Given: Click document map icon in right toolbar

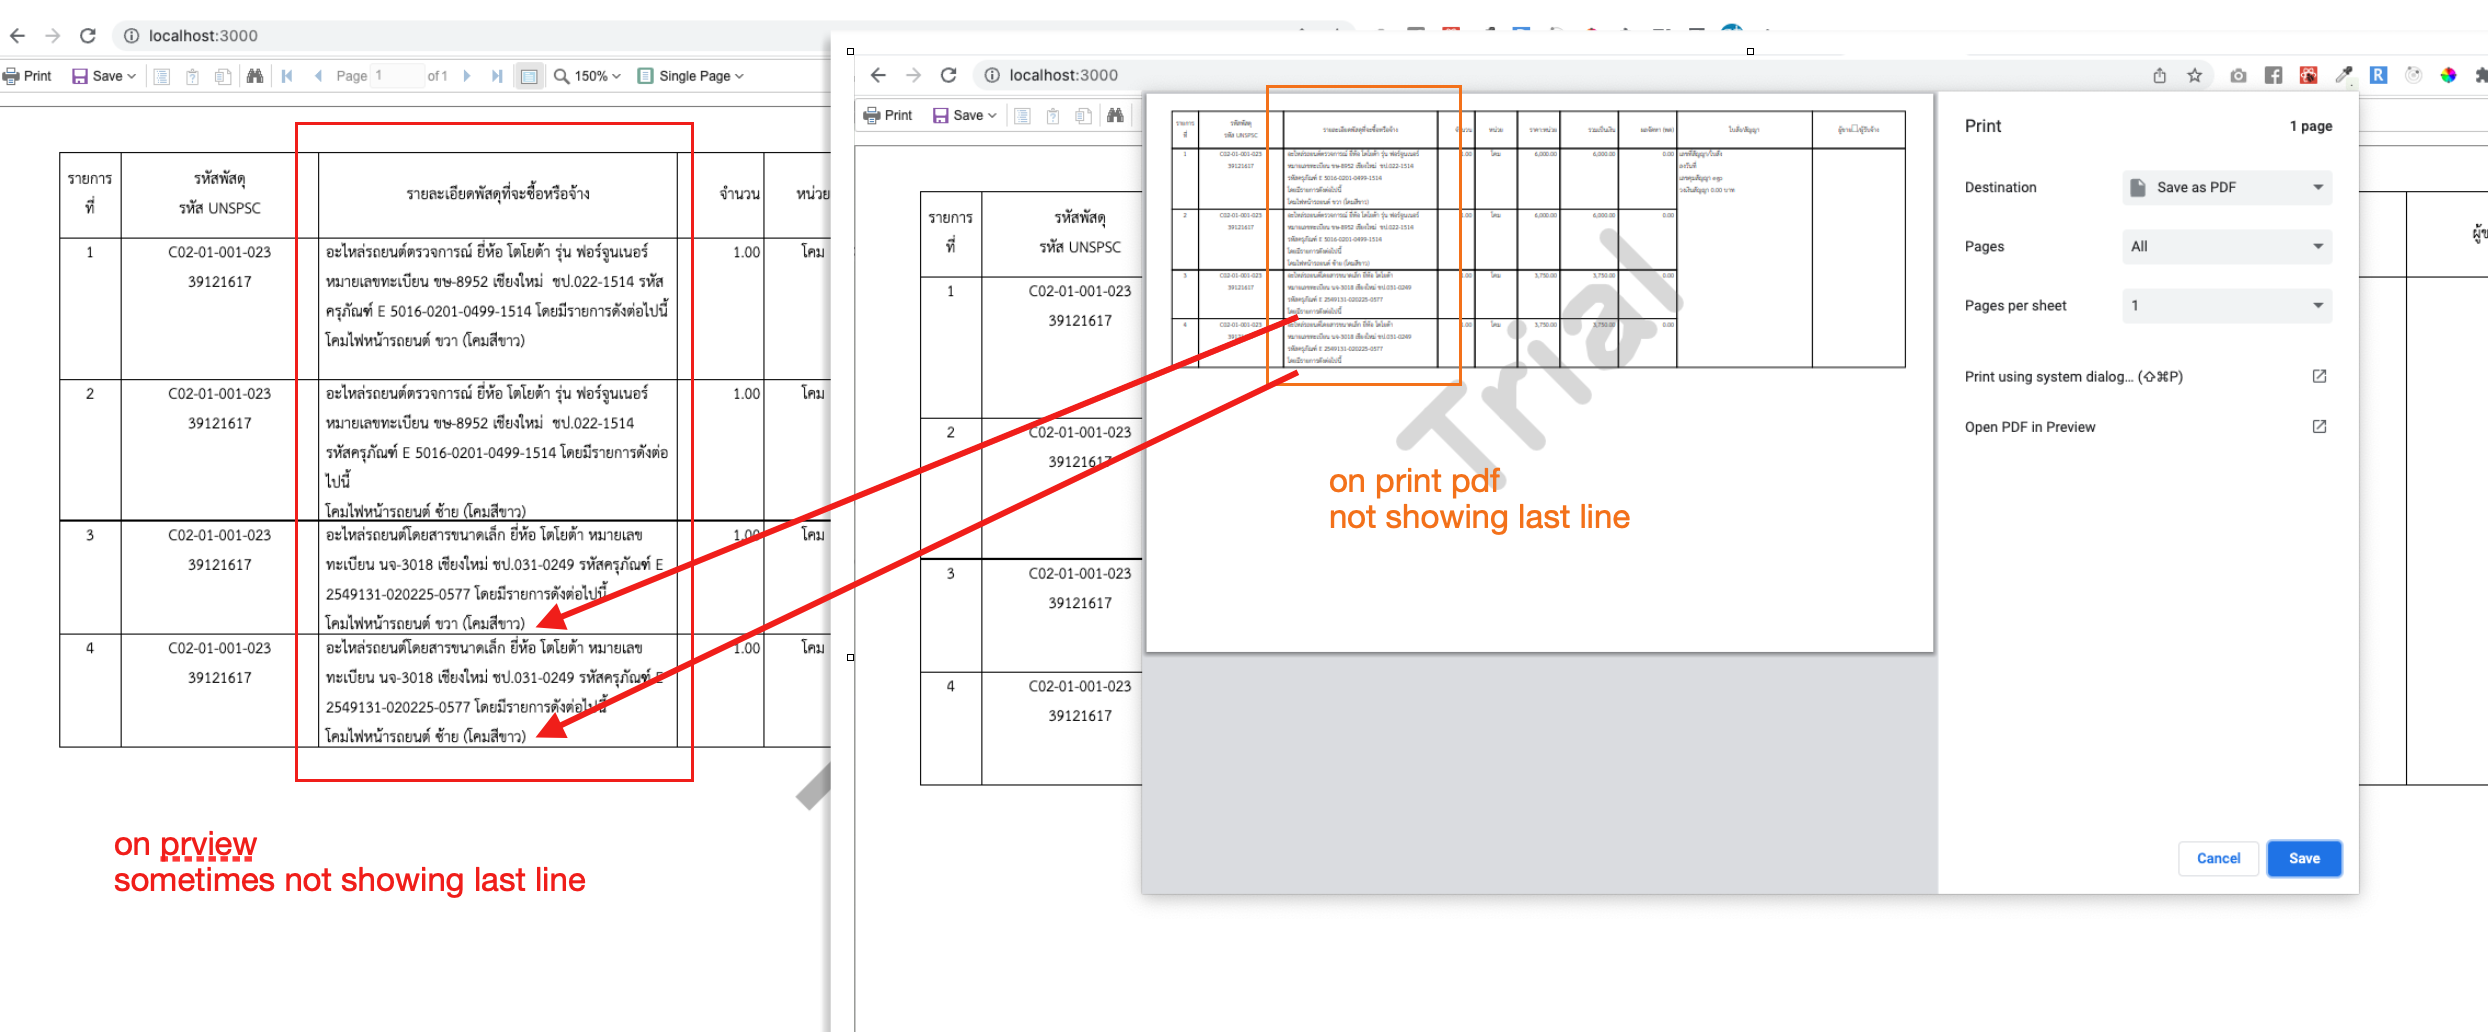Looking at the screenshot, I should click(1022, 115).
